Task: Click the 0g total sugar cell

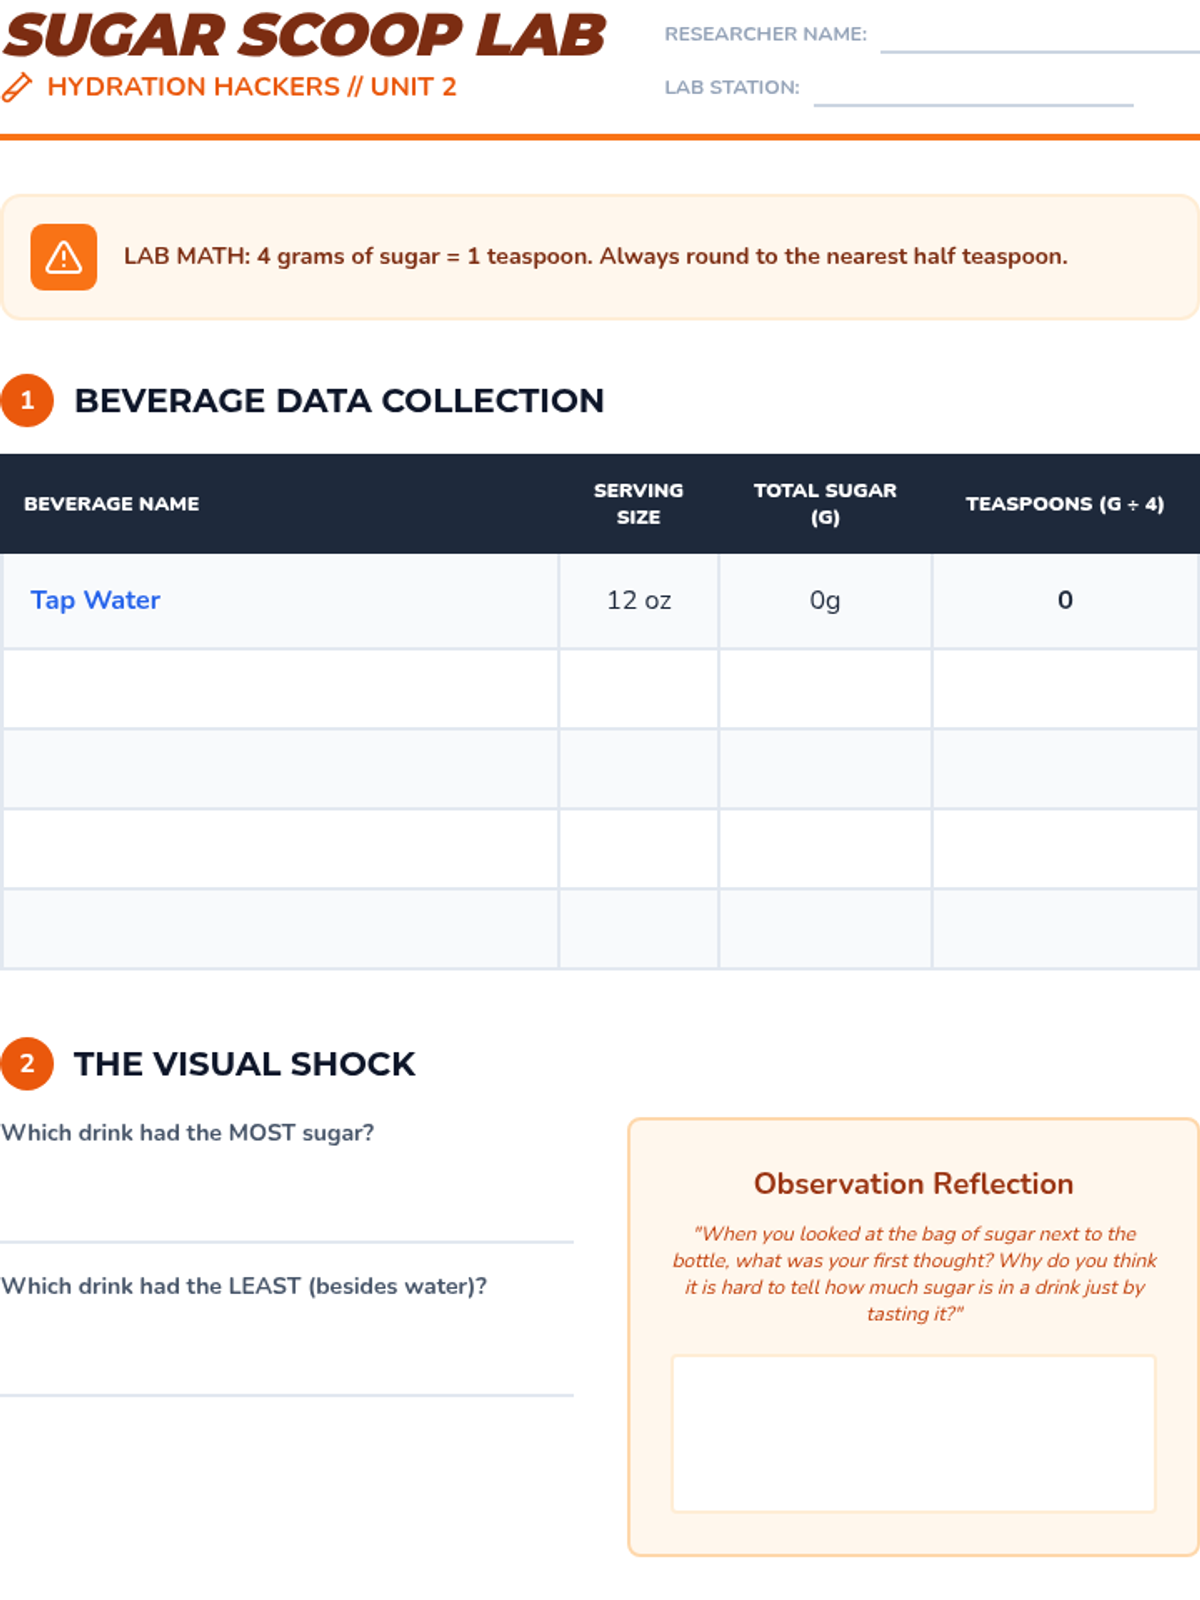Action: click(x=825, y=601)
